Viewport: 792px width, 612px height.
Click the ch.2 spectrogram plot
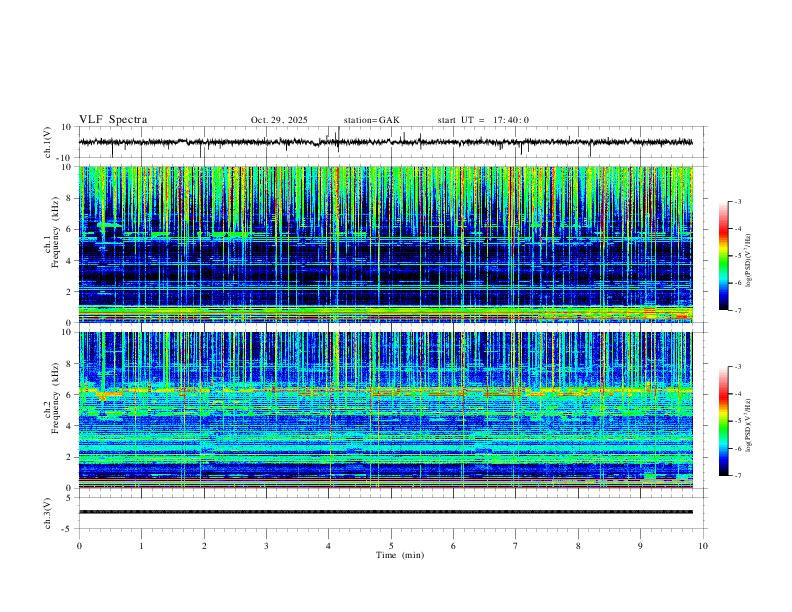[x=386, y=410]
